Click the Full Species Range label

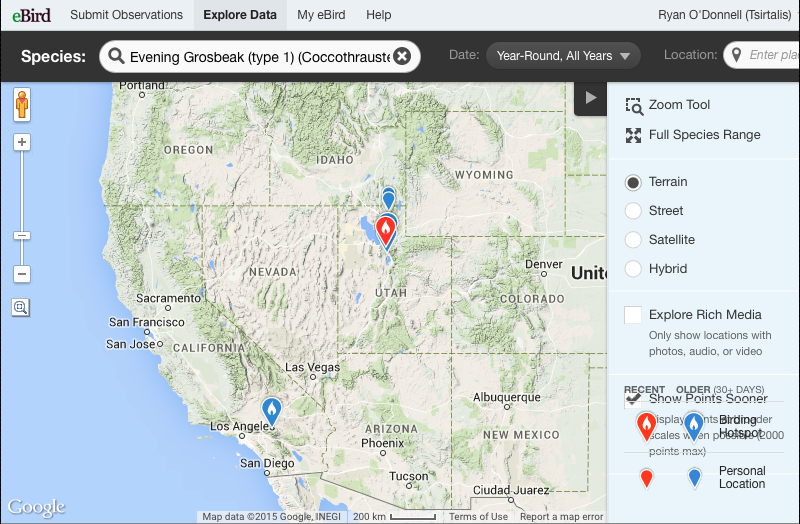[705, 135]
